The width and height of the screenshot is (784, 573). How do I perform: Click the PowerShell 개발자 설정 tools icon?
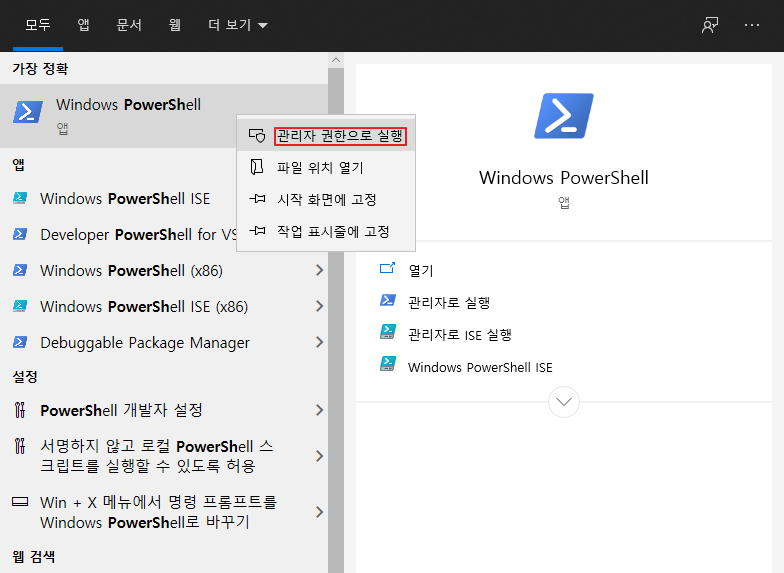[x=20, y=410]
